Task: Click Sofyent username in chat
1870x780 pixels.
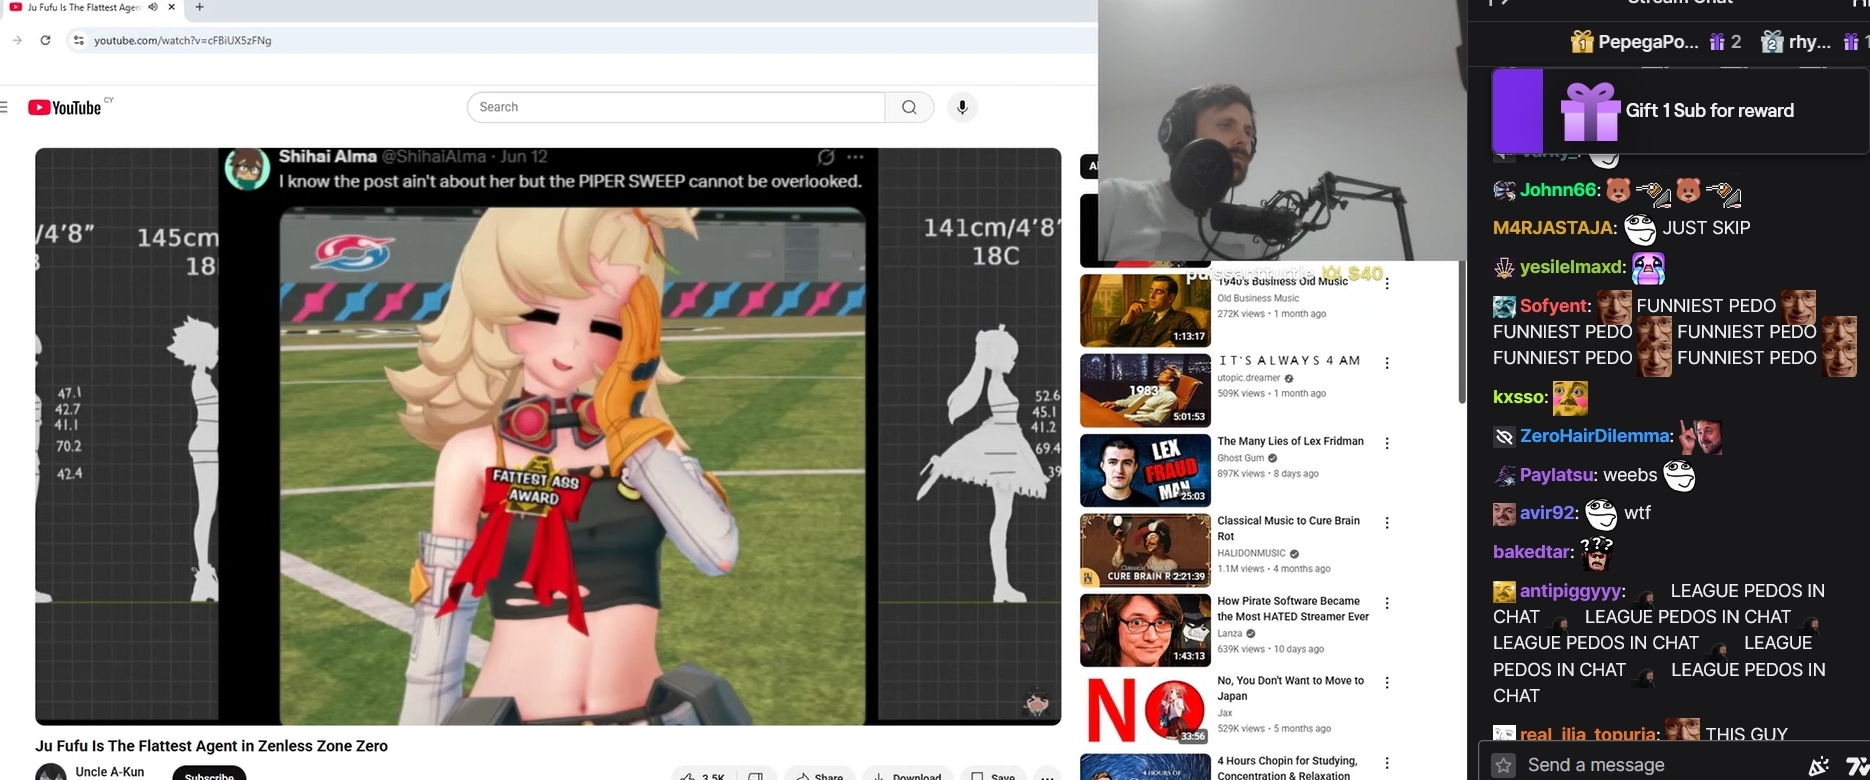Action: (x=1553, y=306)
